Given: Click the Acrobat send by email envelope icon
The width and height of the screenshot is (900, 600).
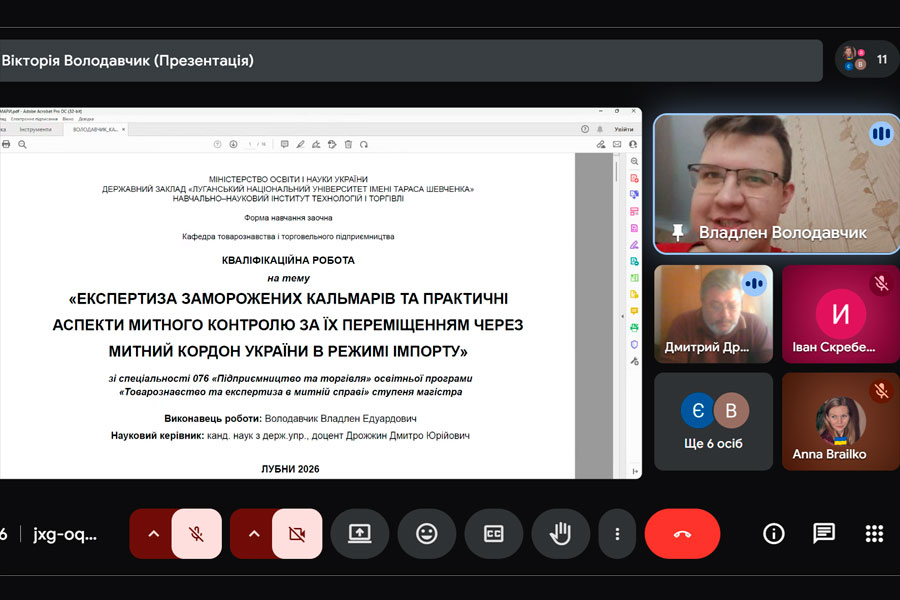Looking at the screenshot, I should point(616,144).
